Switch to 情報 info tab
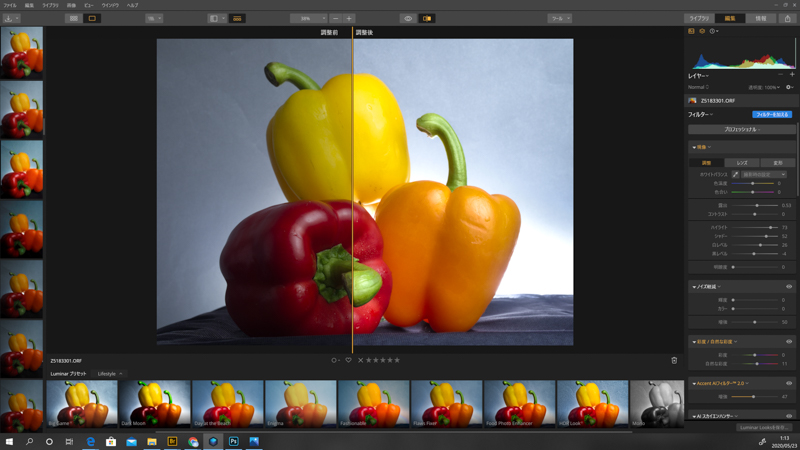The height and width of the screenshot is (450, 800). 761,18
